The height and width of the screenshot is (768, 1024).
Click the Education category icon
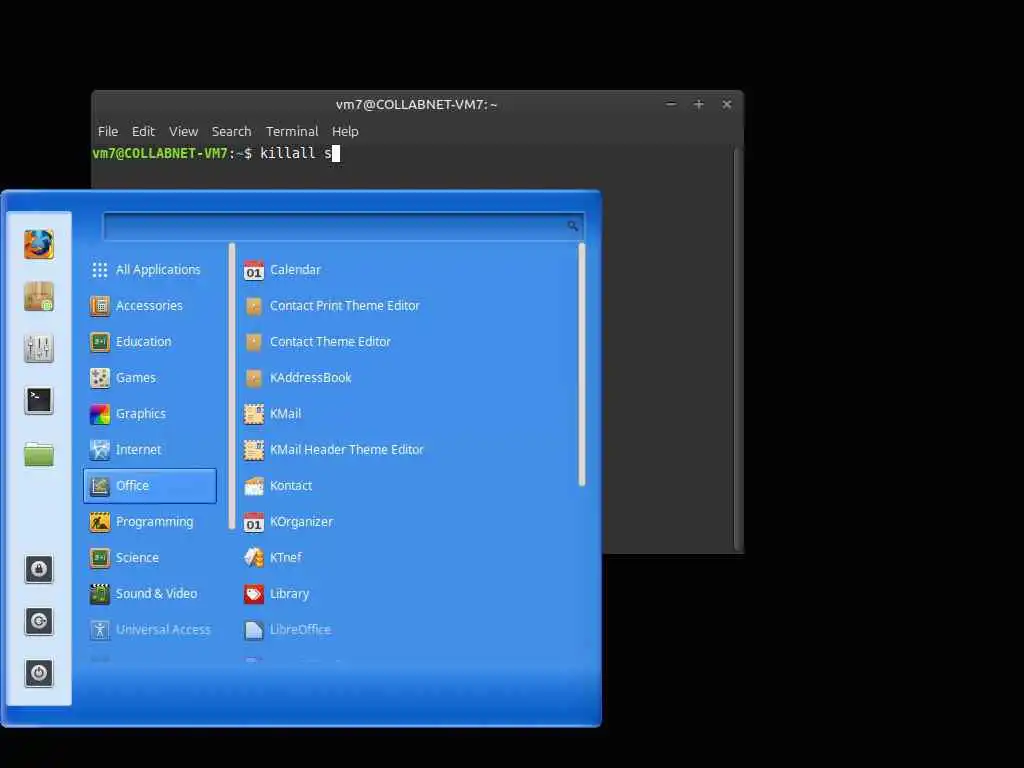99,342
